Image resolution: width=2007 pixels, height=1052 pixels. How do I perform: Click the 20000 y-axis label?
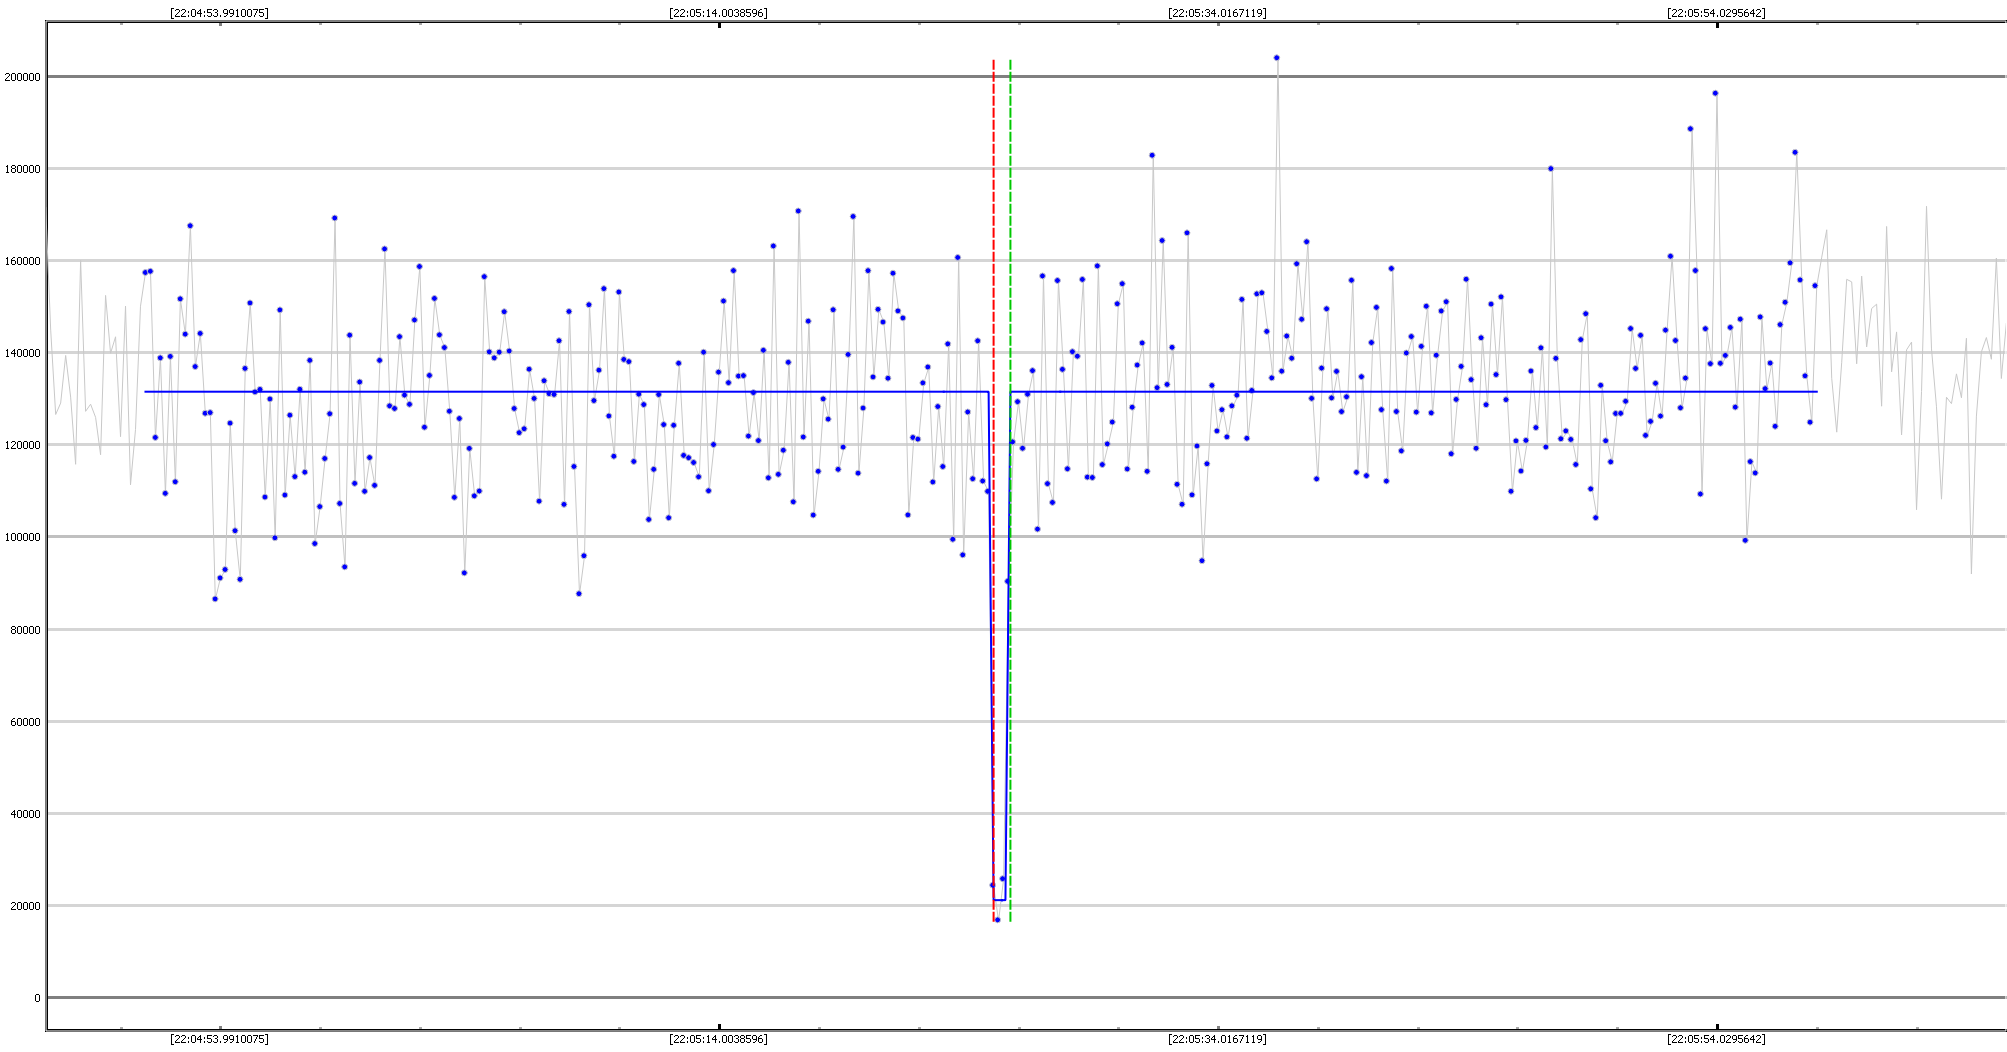point(26,906)
